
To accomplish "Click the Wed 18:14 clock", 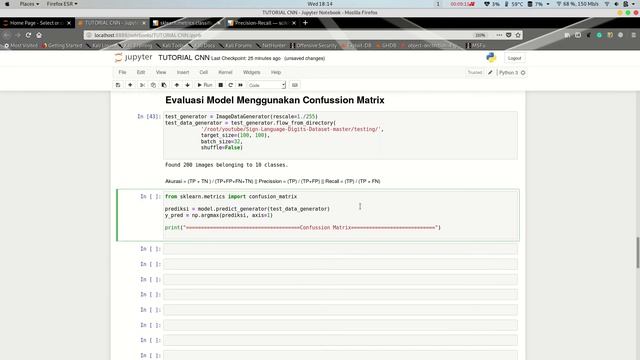I will tap(320, 4).
